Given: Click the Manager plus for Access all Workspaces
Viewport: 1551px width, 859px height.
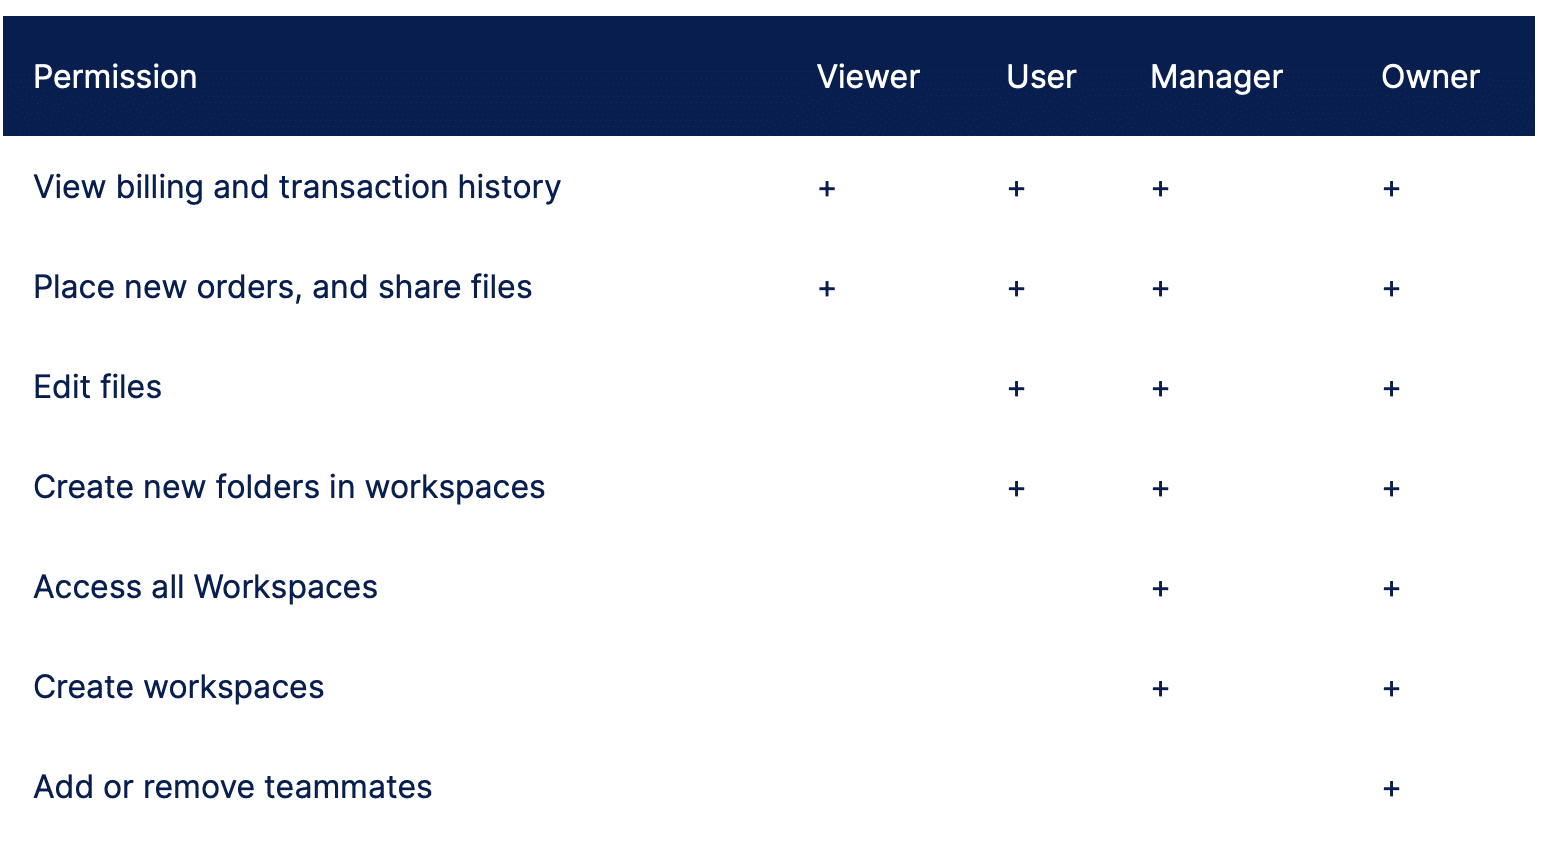Looking at the screenshot, I should (1160, 589).
